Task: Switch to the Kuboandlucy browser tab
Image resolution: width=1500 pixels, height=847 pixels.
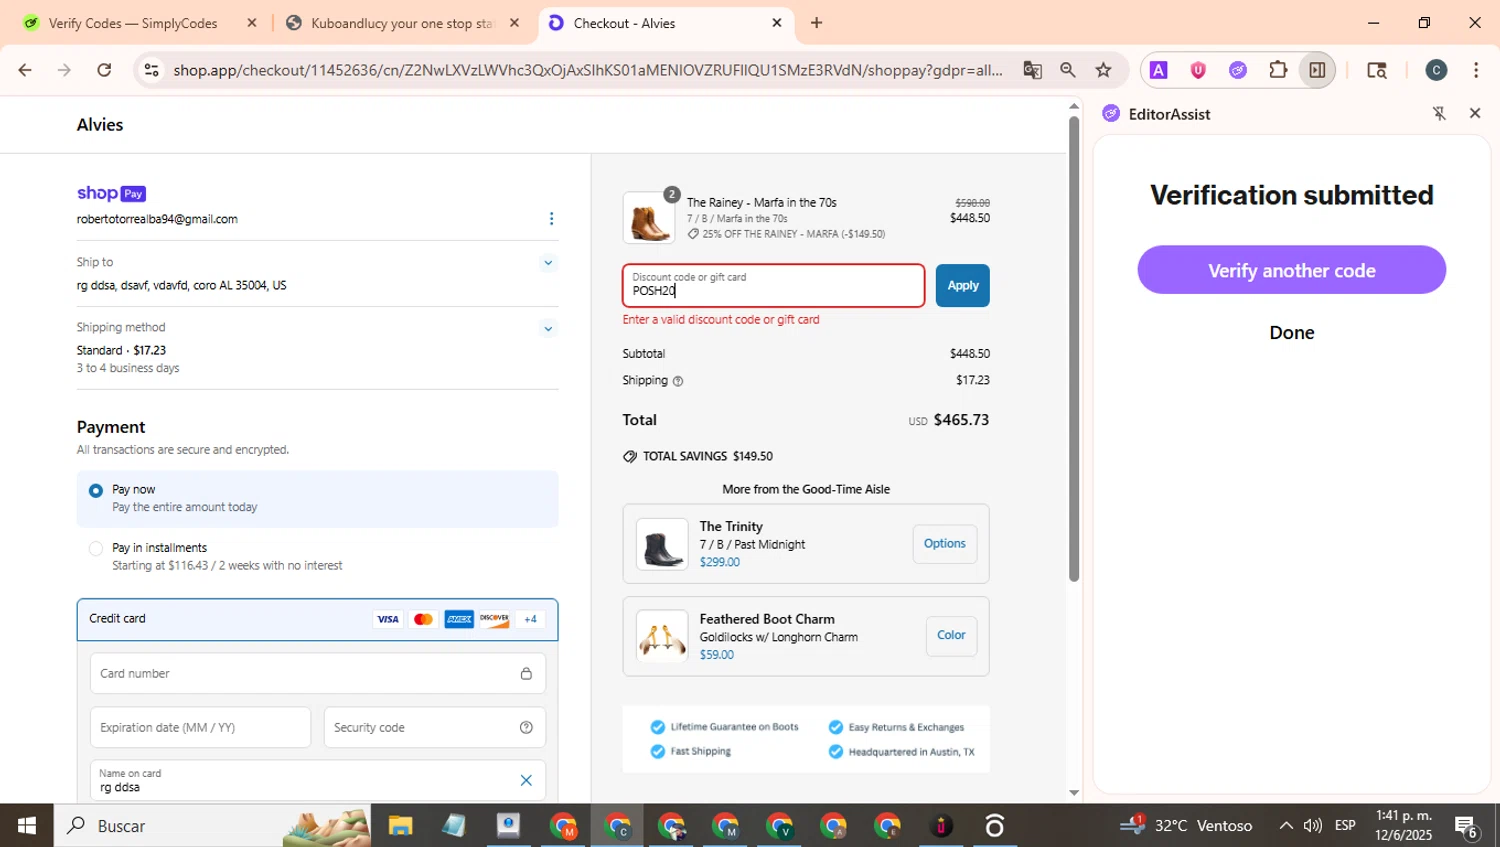Action: click(401, 23)
